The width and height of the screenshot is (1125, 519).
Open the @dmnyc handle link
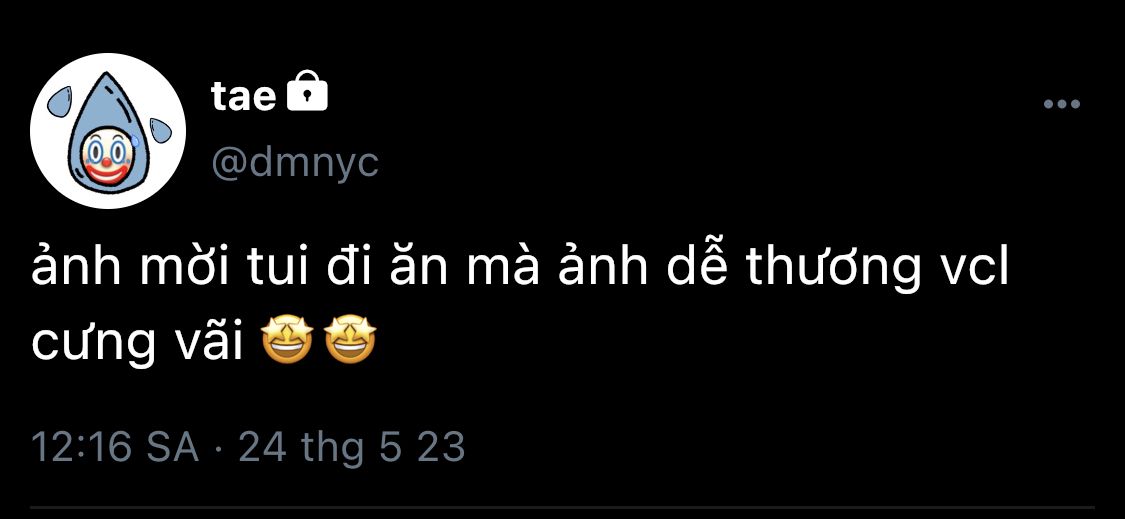tap(294, 164)
